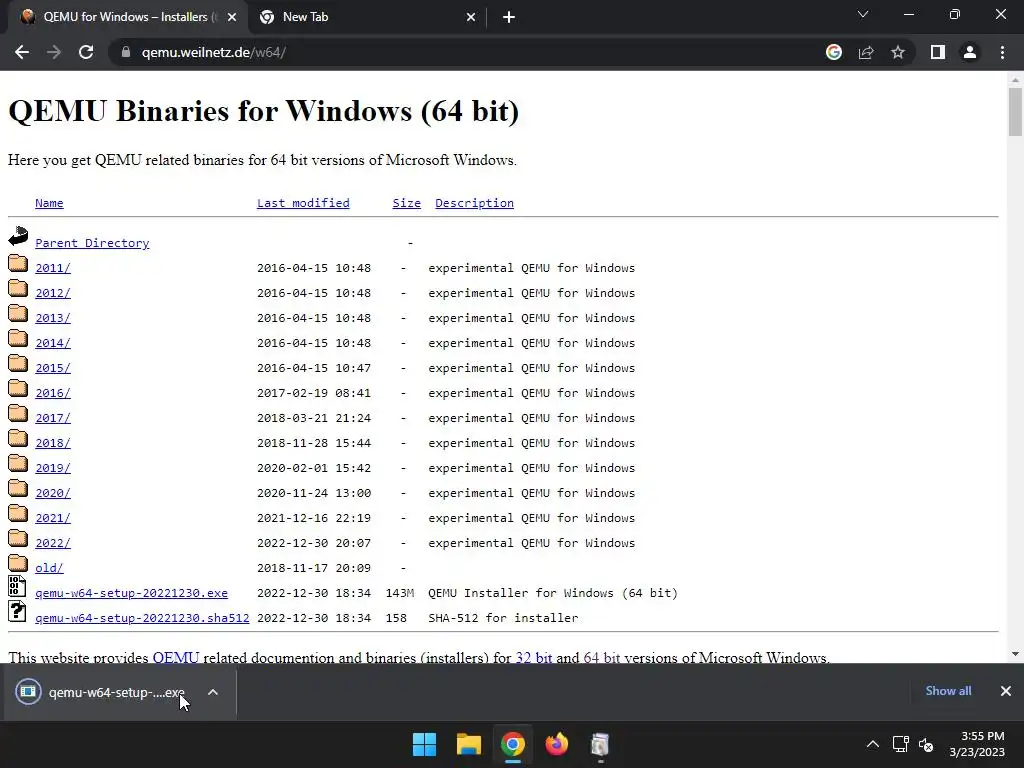The width and height of the screenshot is (1024, 768).
Task: Open the Google account icon in address bar
Action: click(833, 52)
